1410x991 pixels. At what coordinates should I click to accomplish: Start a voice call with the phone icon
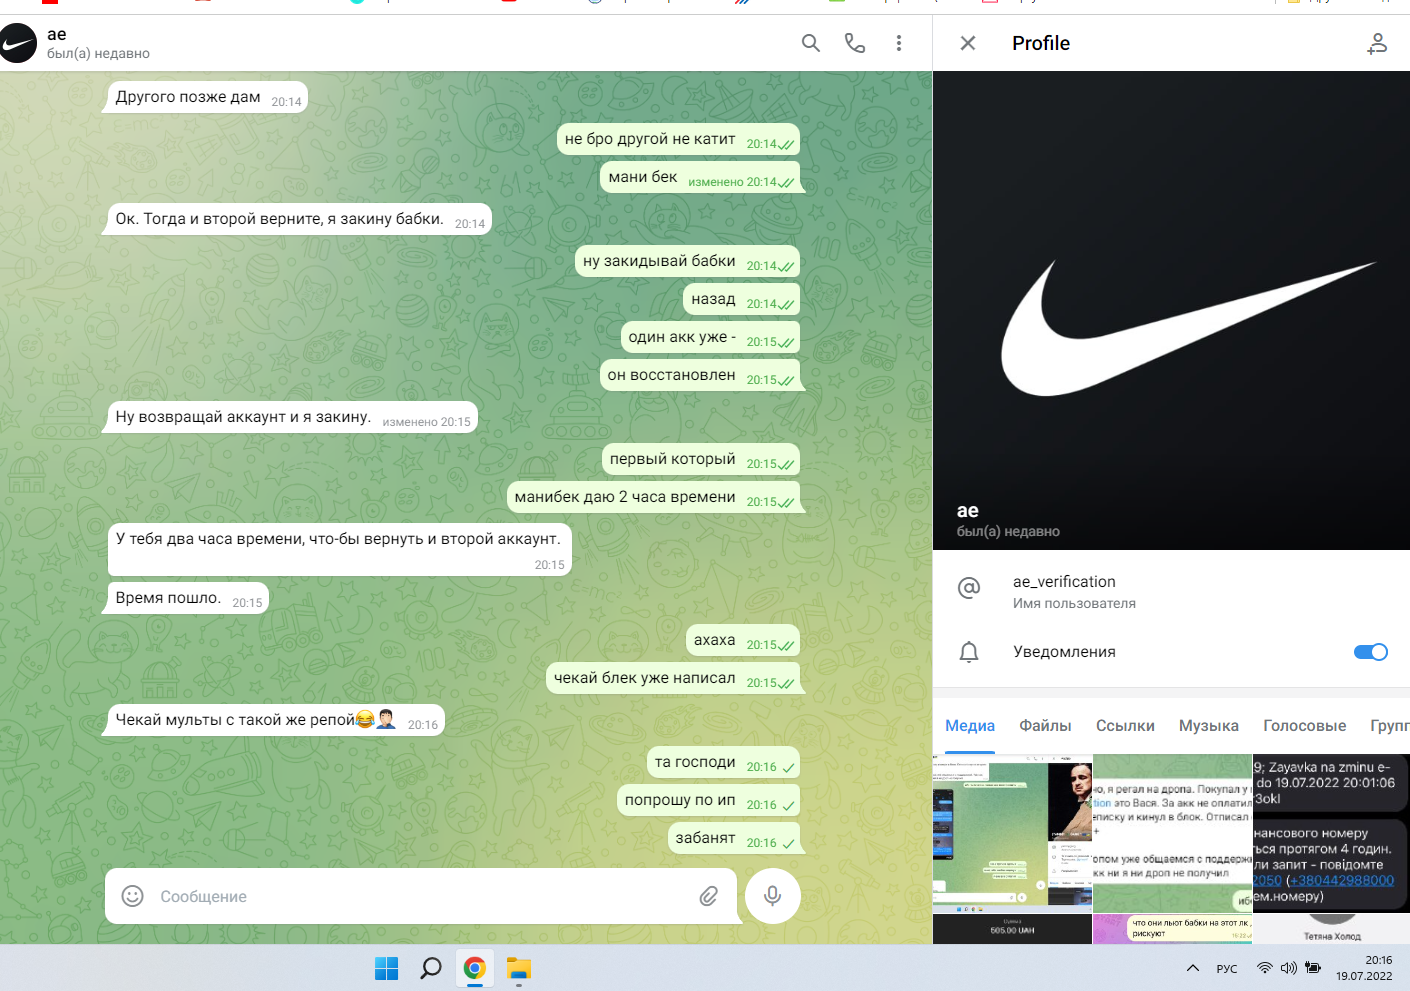click(855, 43)
